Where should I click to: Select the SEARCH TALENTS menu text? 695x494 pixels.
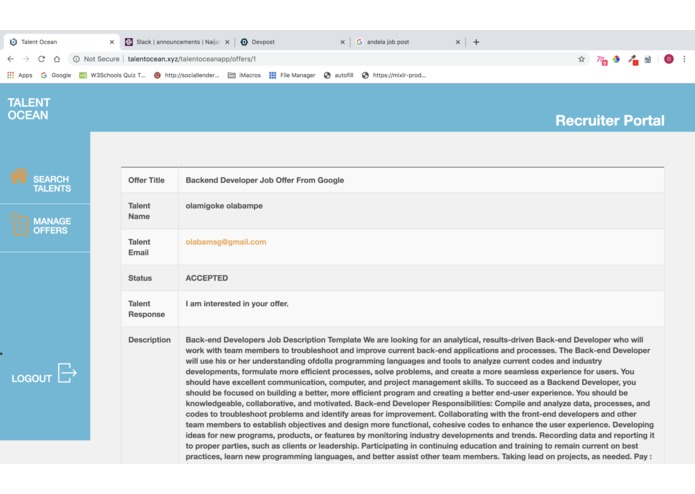tap(52, 184)
